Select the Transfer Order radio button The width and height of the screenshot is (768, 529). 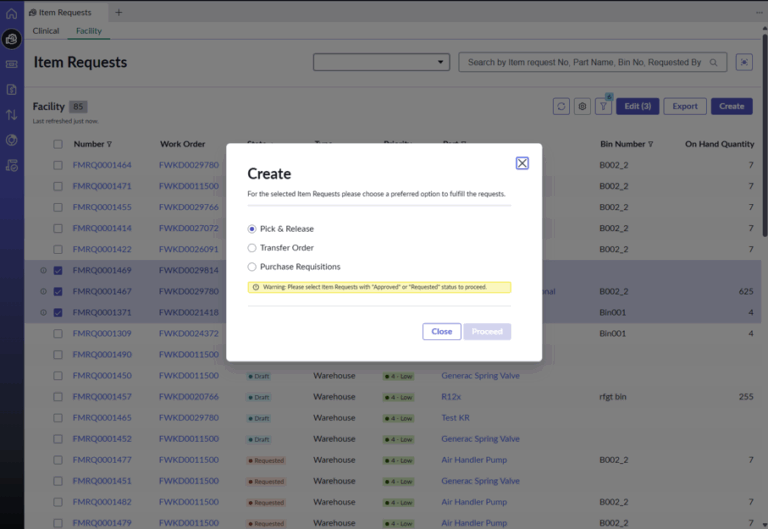pyautogui.click(x=252, y=248)
